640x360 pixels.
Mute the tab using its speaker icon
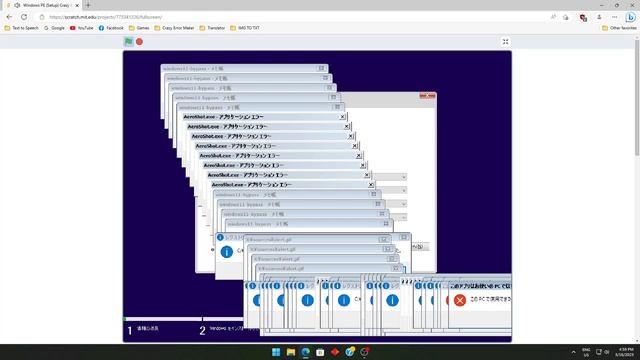[x=17, y=5]
